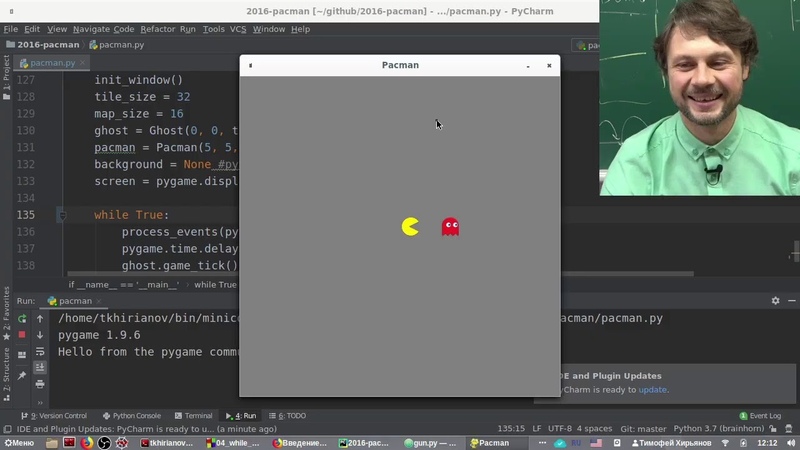This screenshot has width=800, height=450.
Task: Open the Navigate menu
Action: (x=91, y=29)
